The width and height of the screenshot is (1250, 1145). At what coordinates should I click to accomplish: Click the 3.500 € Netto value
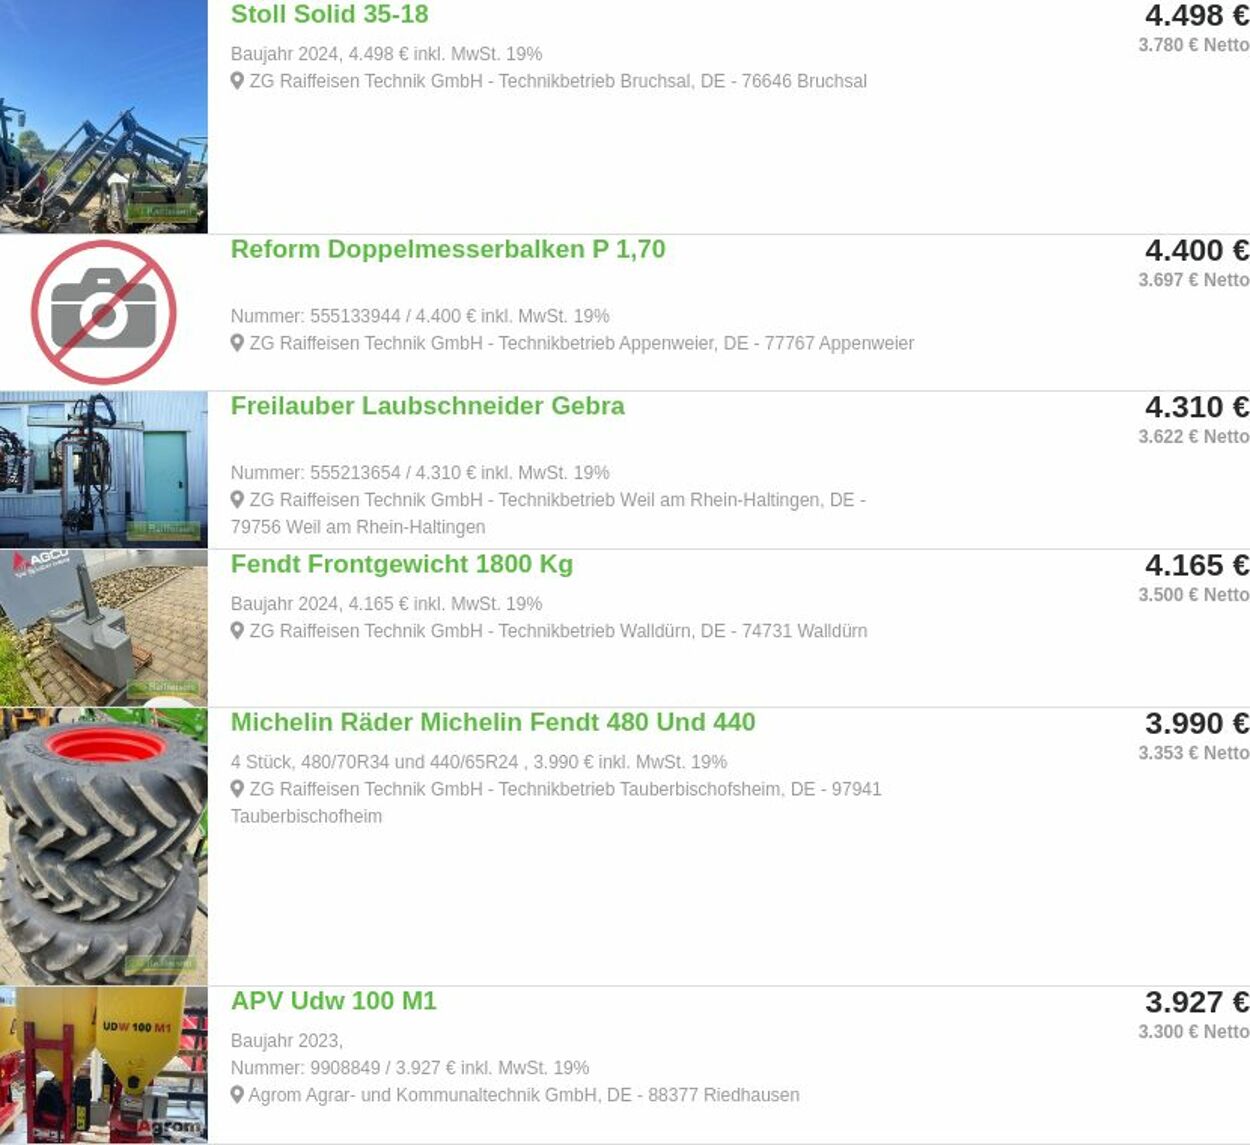point(1193,595)
